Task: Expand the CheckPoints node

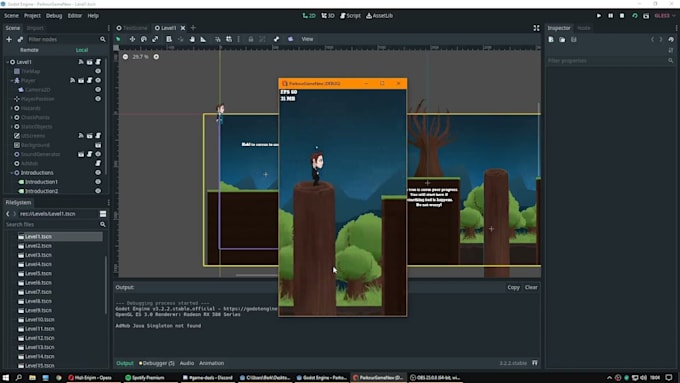Action: [12, 117]
